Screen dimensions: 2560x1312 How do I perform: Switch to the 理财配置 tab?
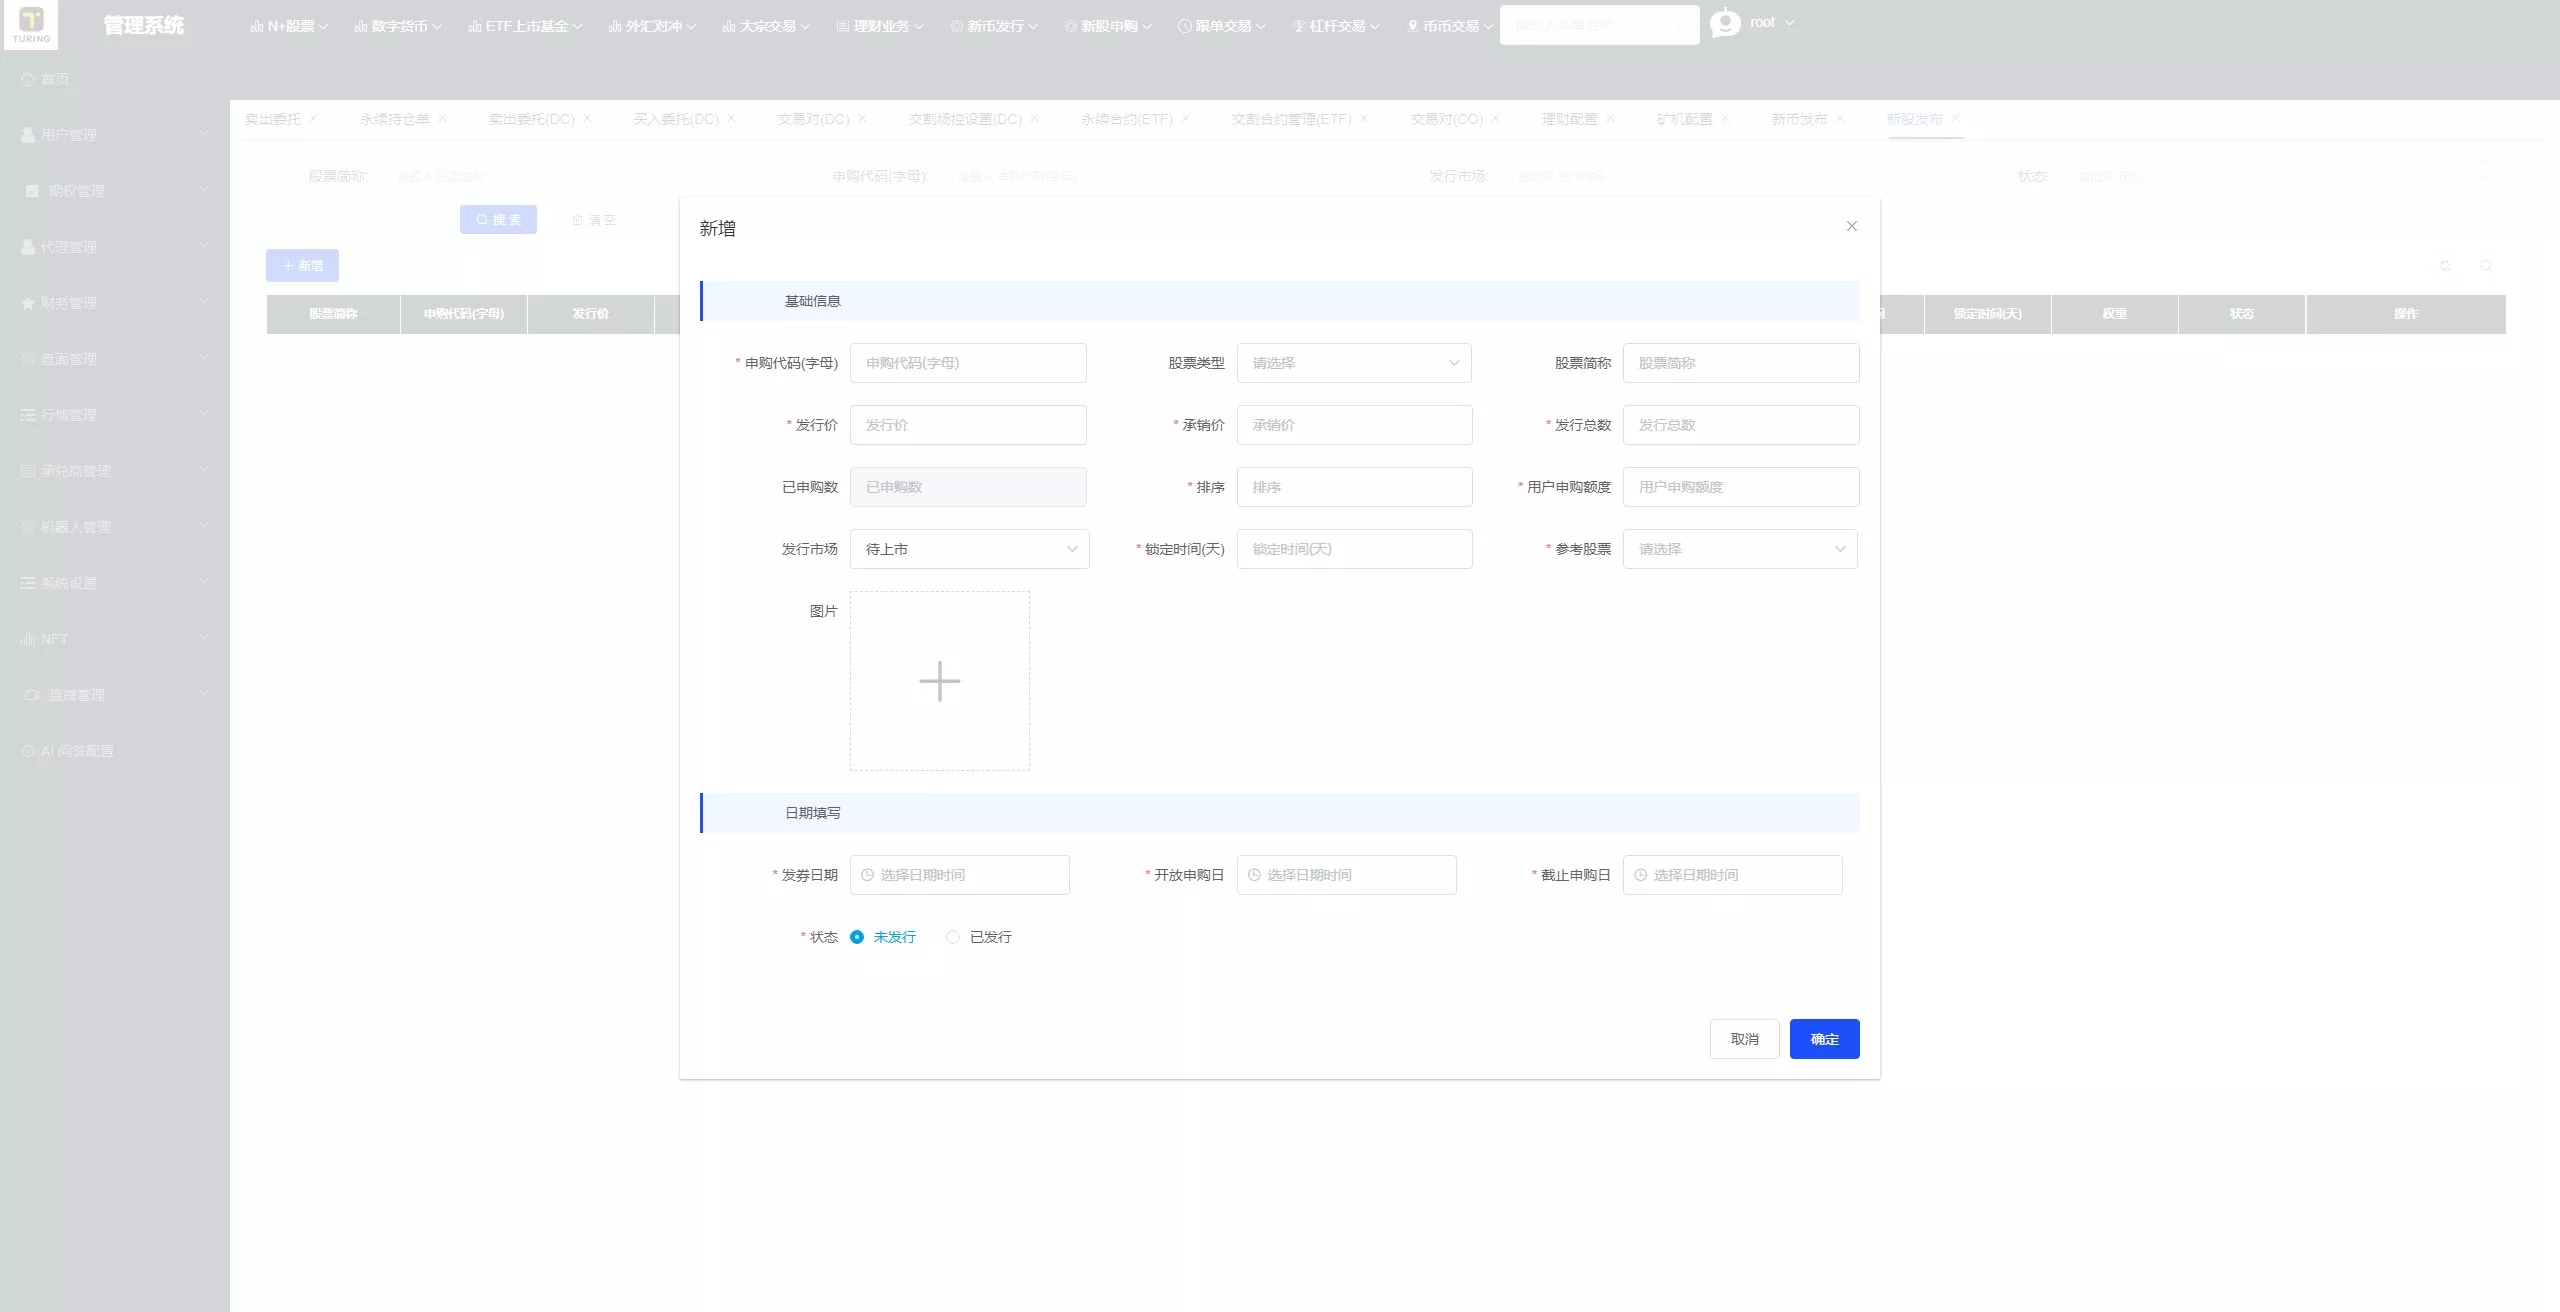point(1569,119)
